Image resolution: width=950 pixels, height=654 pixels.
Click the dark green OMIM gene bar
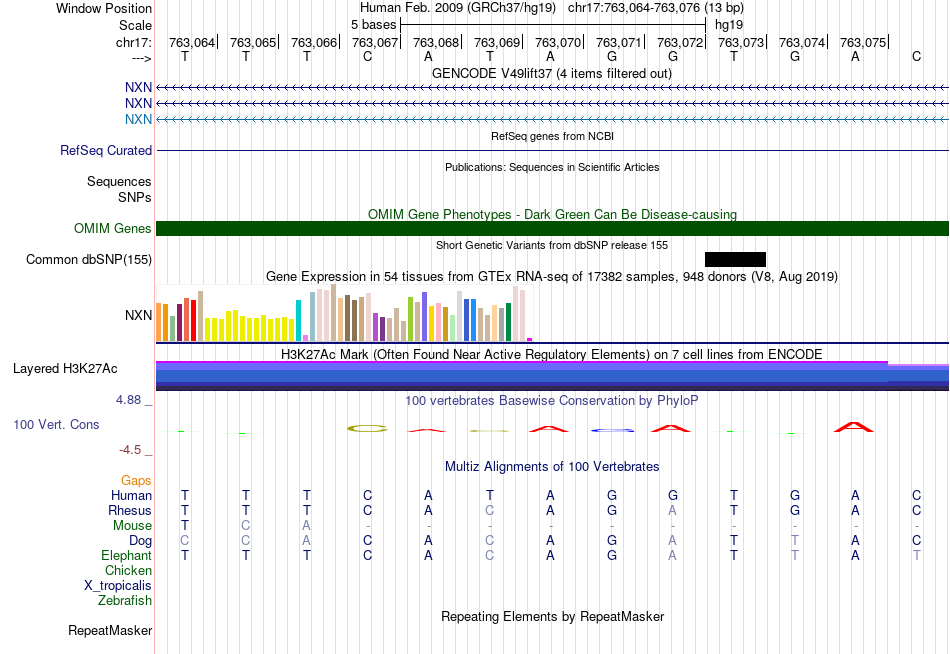pos(552,229)
